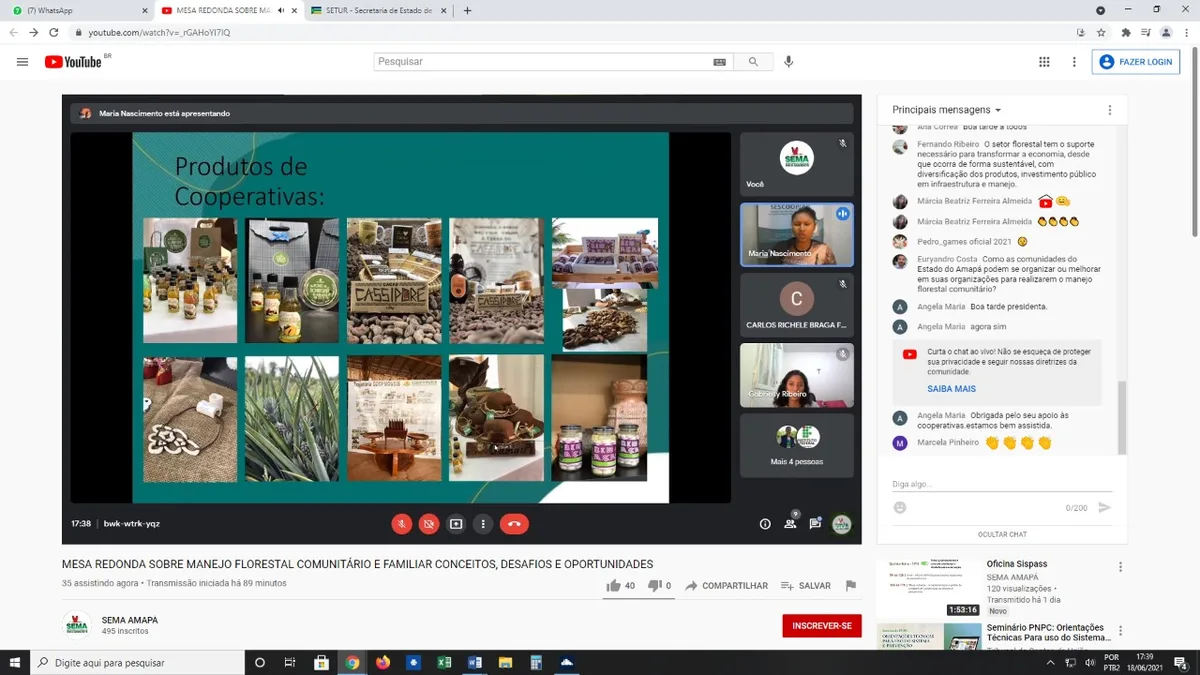The height and width of the screenshot is (675, 1200).
Task: Click the FAZER LOGIN button
Action: 1136,62
